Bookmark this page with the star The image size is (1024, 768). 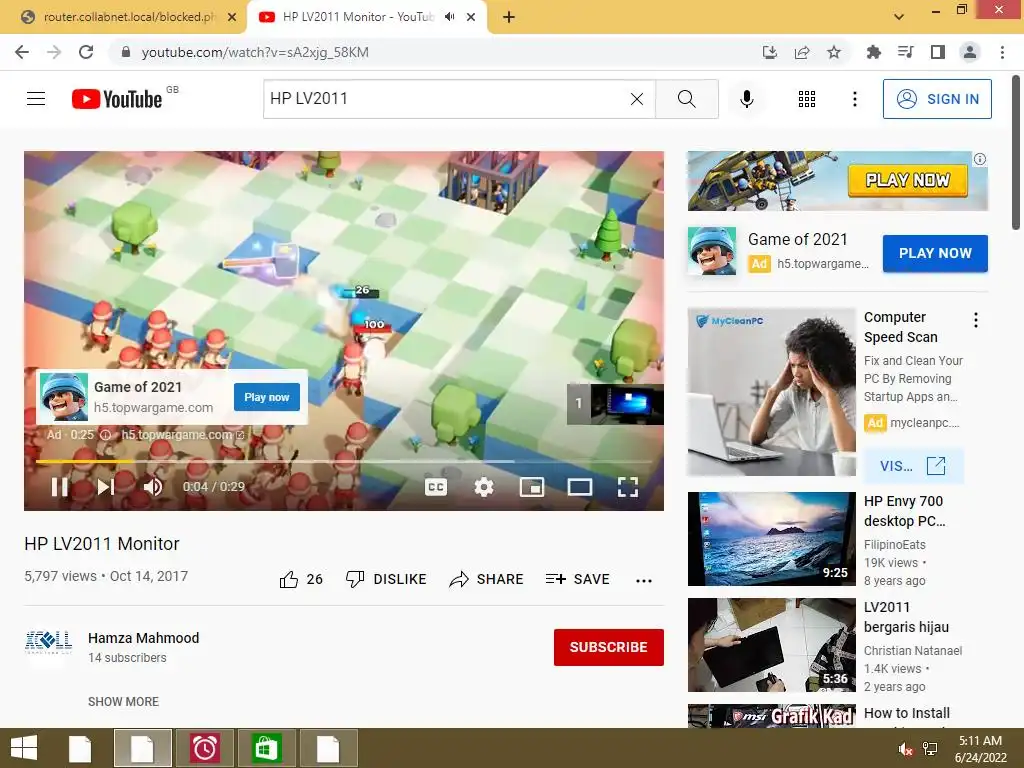tap(834, 52)
